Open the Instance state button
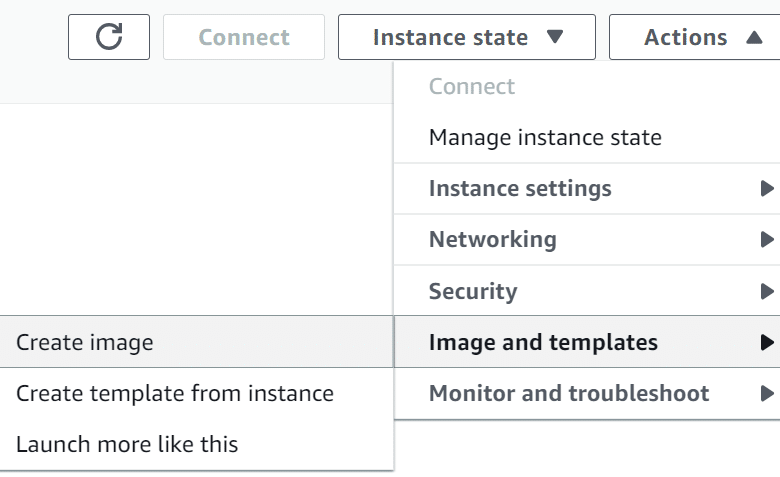Image resolution: width=780 pixels, height=477 pixels. [x=467, y=37]
